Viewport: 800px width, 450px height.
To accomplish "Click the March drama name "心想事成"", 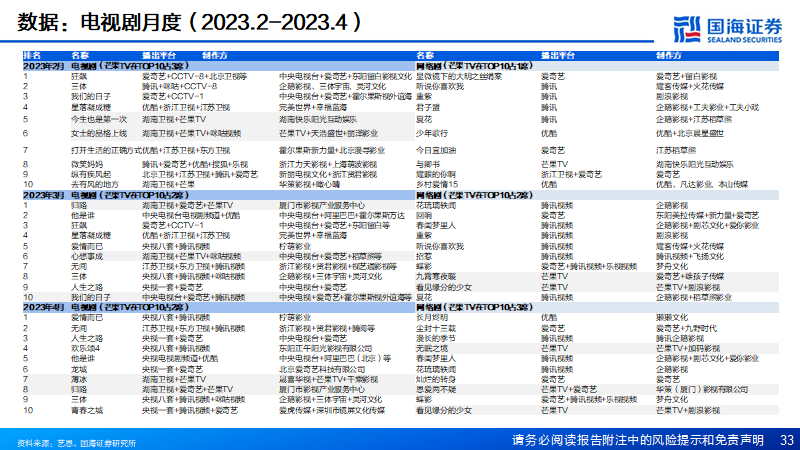I will pos(87,256).
